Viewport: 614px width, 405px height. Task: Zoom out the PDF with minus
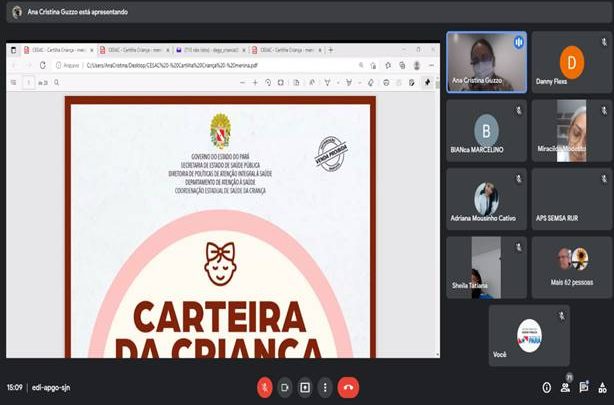[x=242, y=83]
